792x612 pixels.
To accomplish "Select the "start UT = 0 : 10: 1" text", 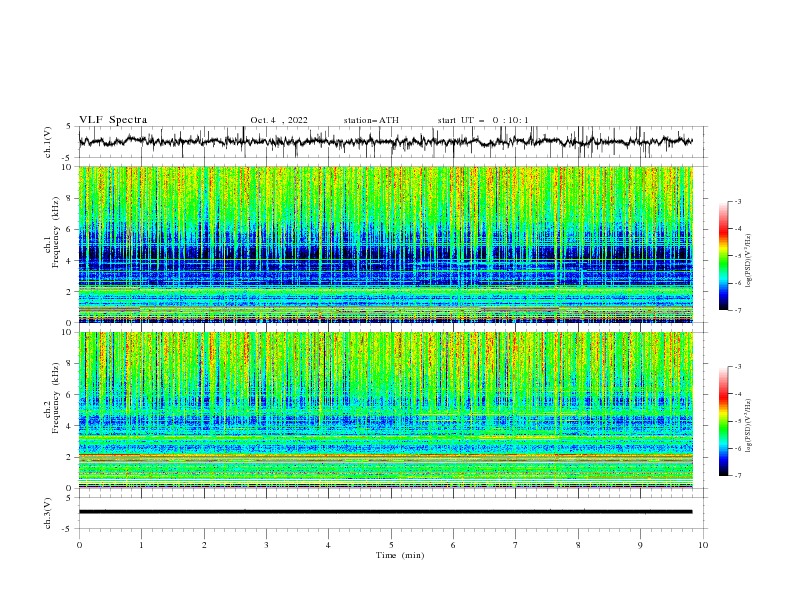I will click(483, 120).
